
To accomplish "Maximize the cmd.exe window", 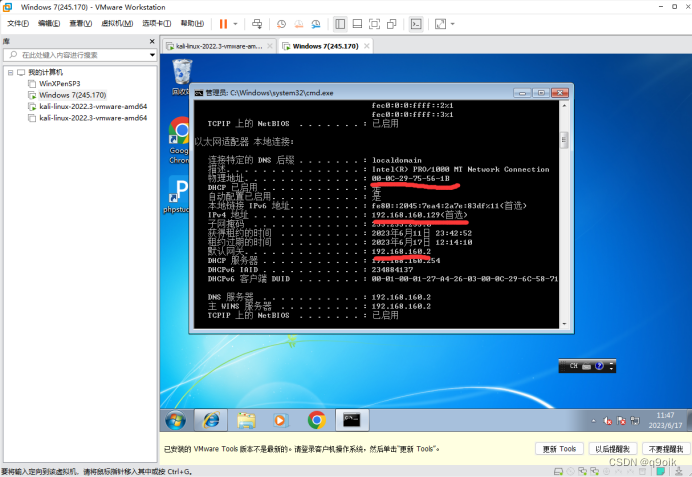I will coord(541,93).
